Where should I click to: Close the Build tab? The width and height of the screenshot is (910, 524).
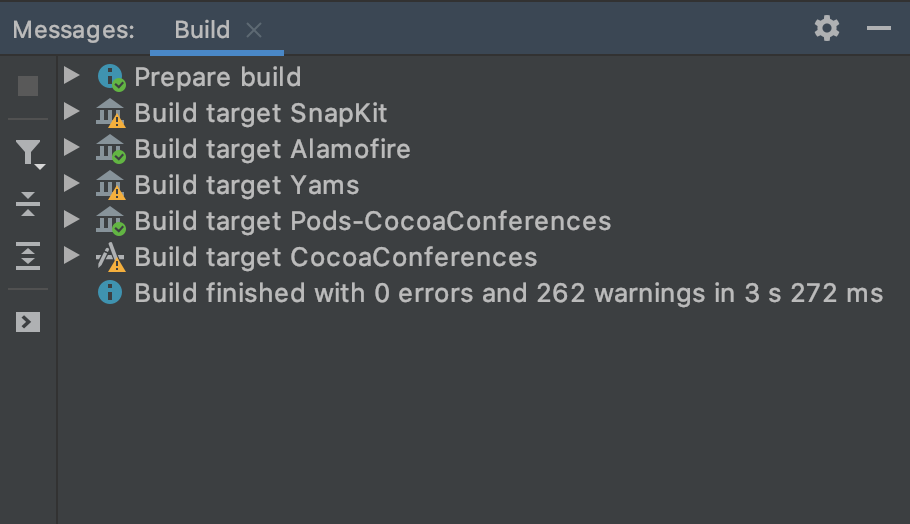click(x=254, y=30)
